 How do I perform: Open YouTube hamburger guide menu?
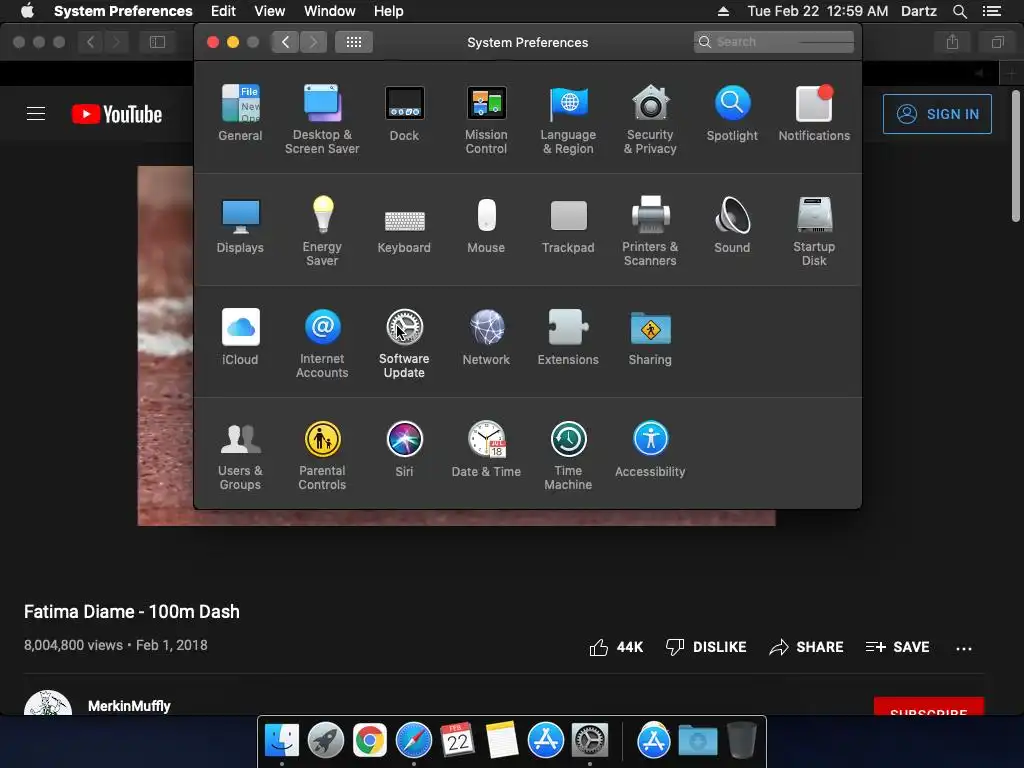(36, 114)
